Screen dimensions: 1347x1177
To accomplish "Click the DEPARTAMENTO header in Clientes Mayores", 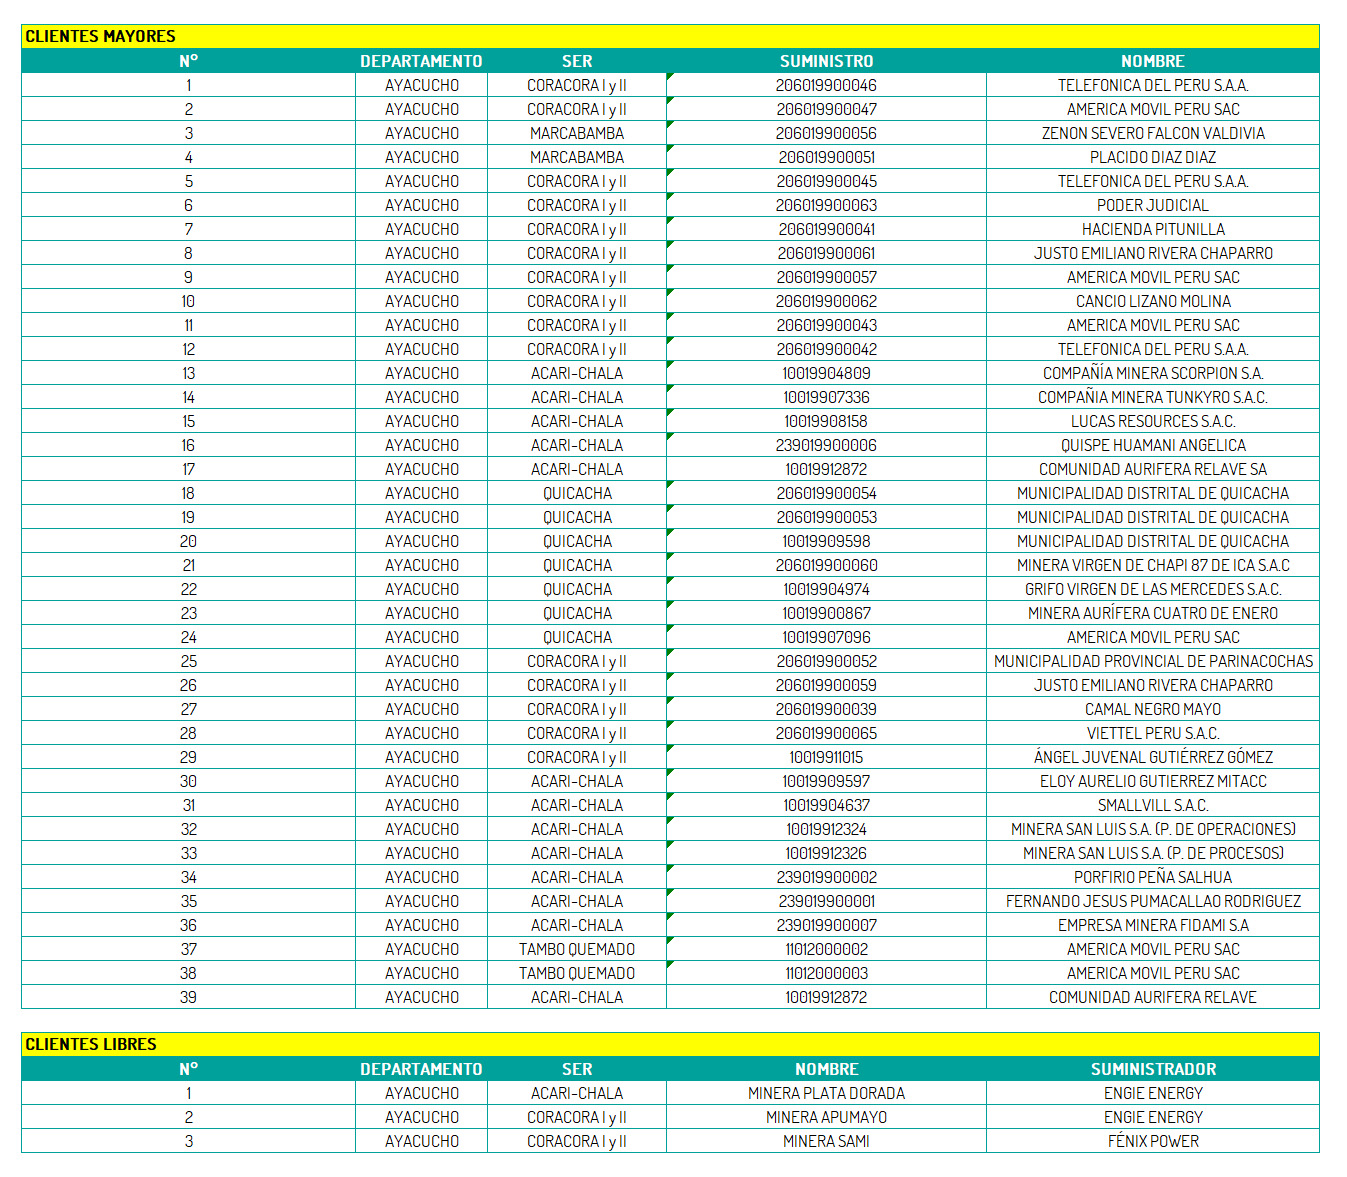I will (421, 61).
